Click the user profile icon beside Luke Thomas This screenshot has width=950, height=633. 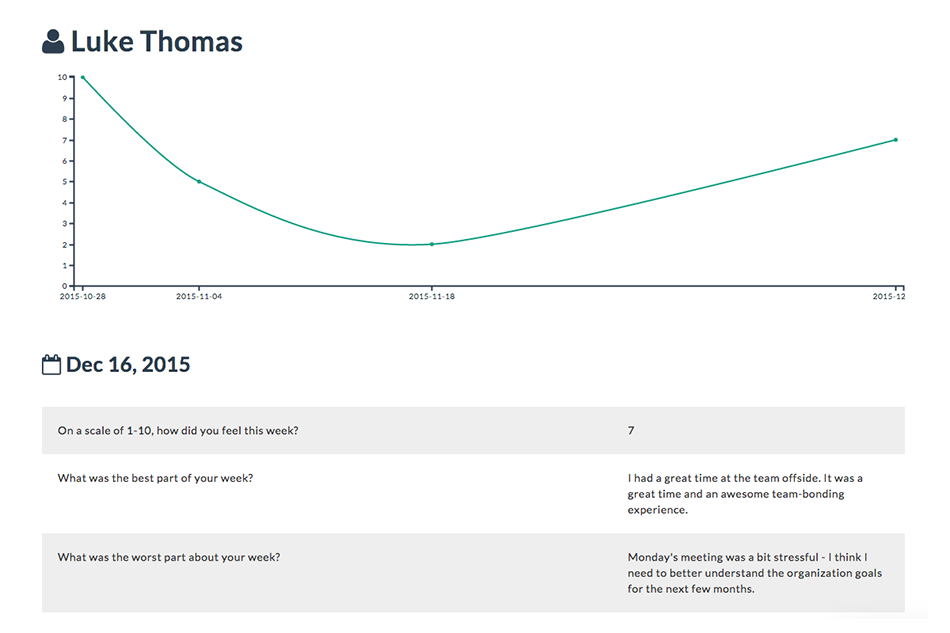tap(53, 42)
